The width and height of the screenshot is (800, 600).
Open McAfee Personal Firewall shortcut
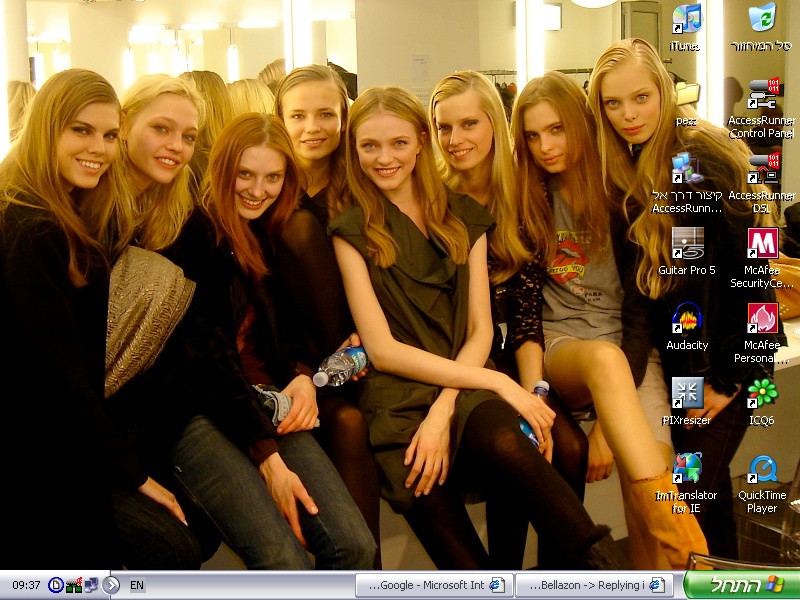tap(762, 320)
